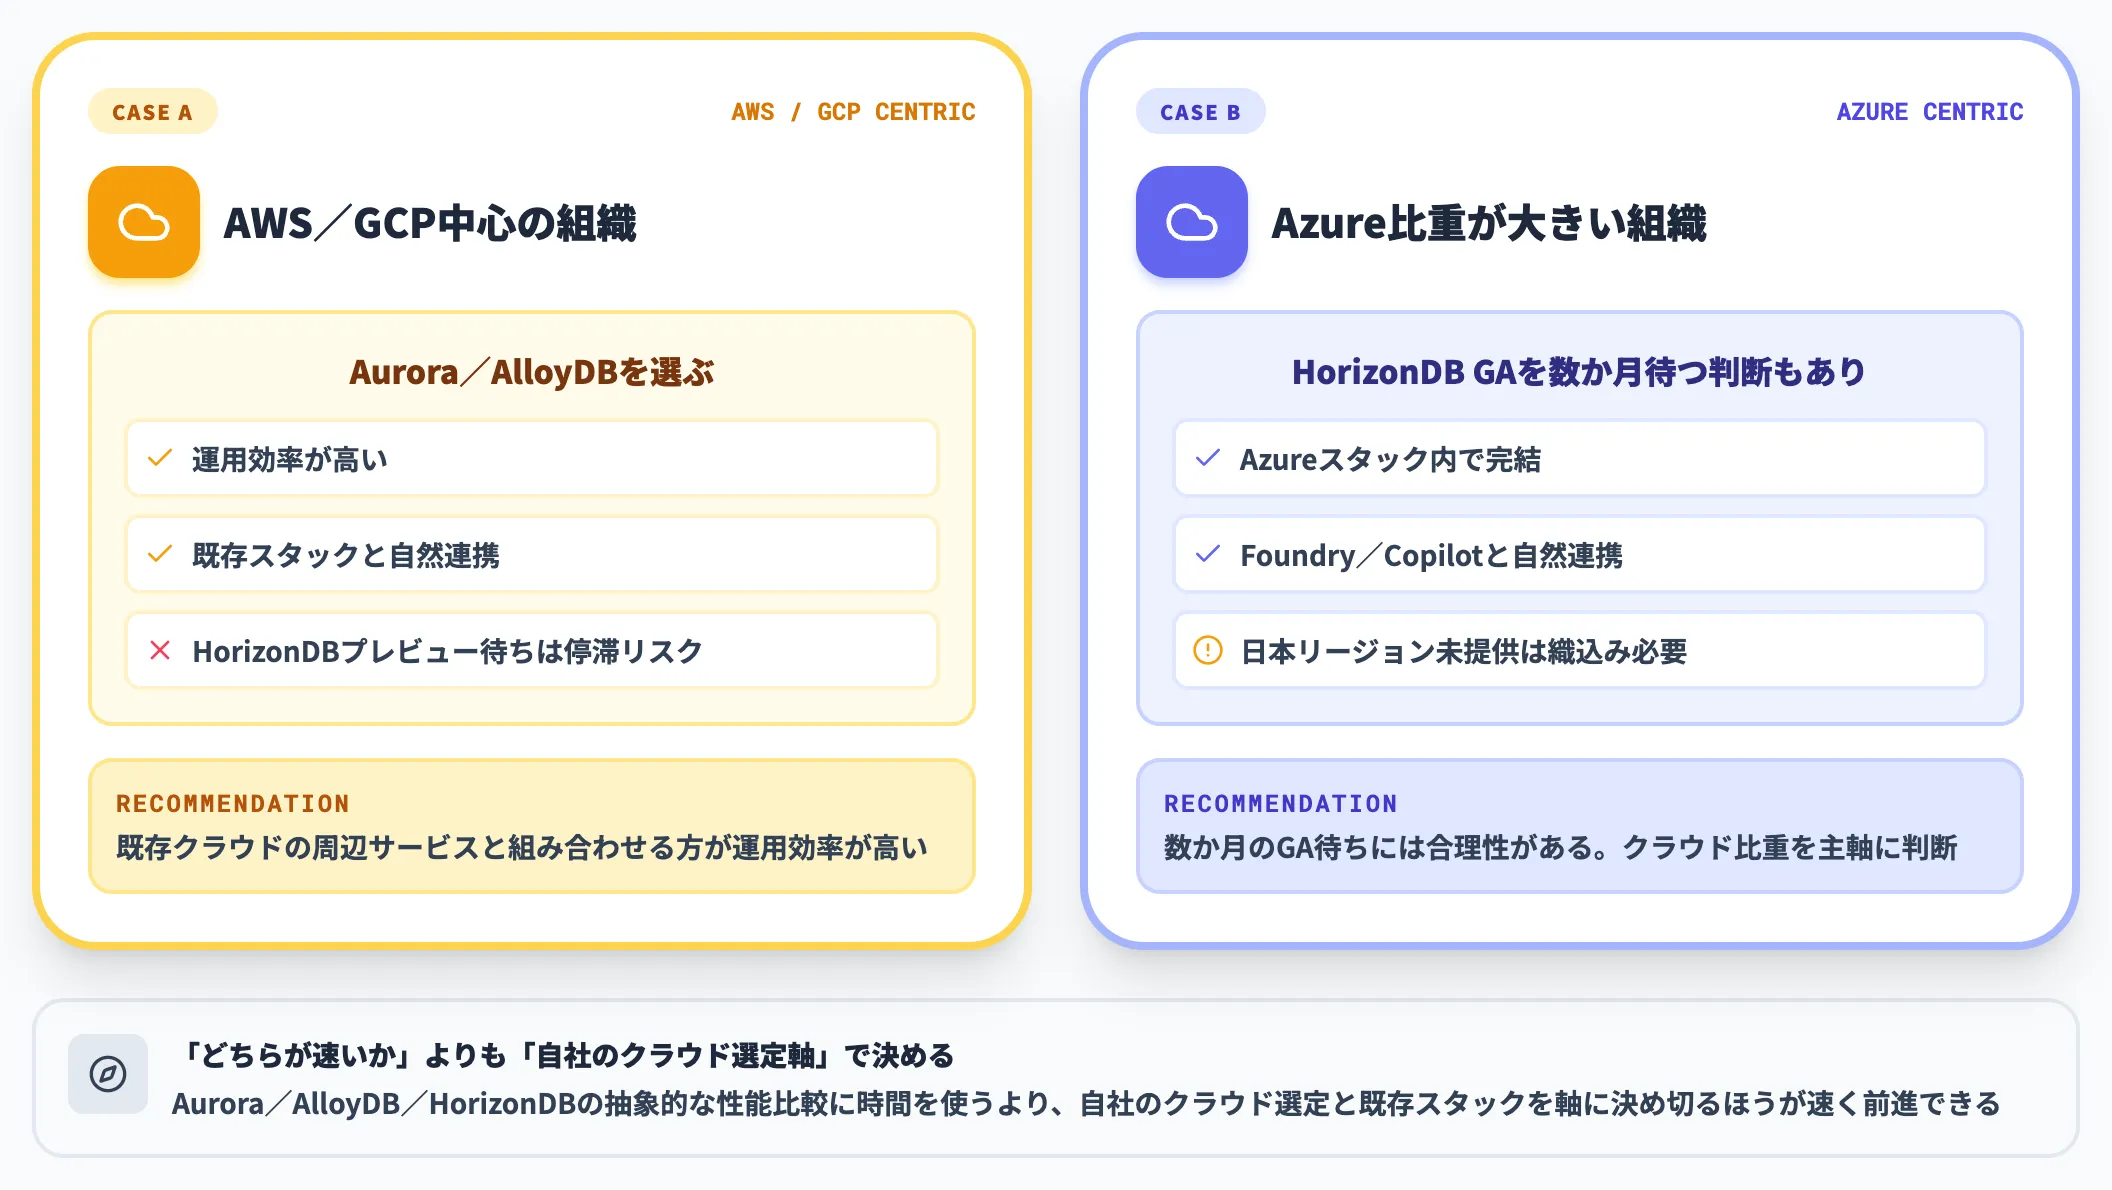Select the 運用効率が高い row
2112x1190 pixels.
[x=532, y=458]
